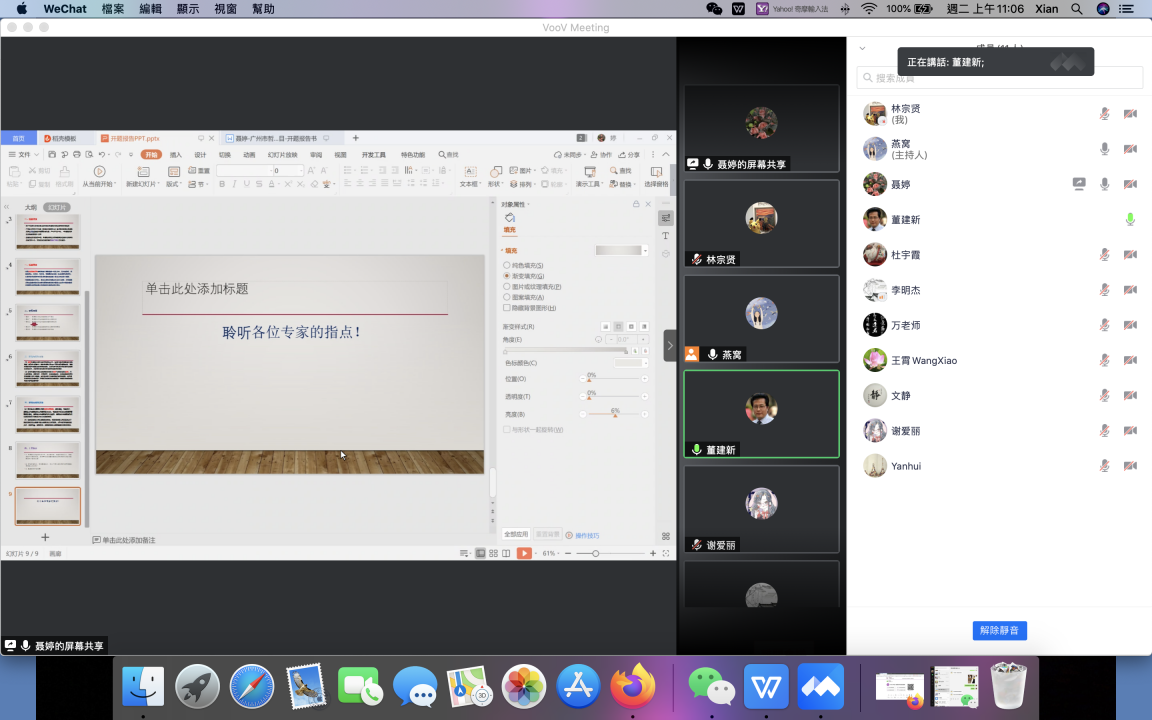This screenshot has width=1152, height=720.
Task: Collapse the members panel with the top chevron
Action: (862, 48)
